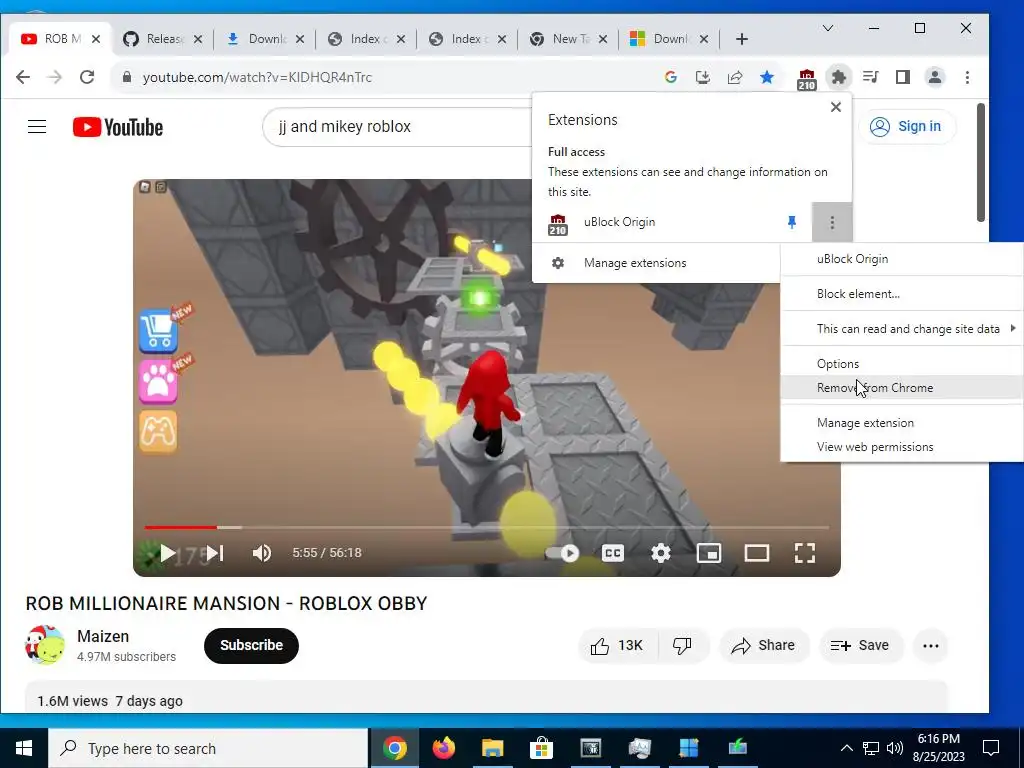The image size is (1024, 768).
Task: Focus the YouTube search box
Action: tap(398, 127)
